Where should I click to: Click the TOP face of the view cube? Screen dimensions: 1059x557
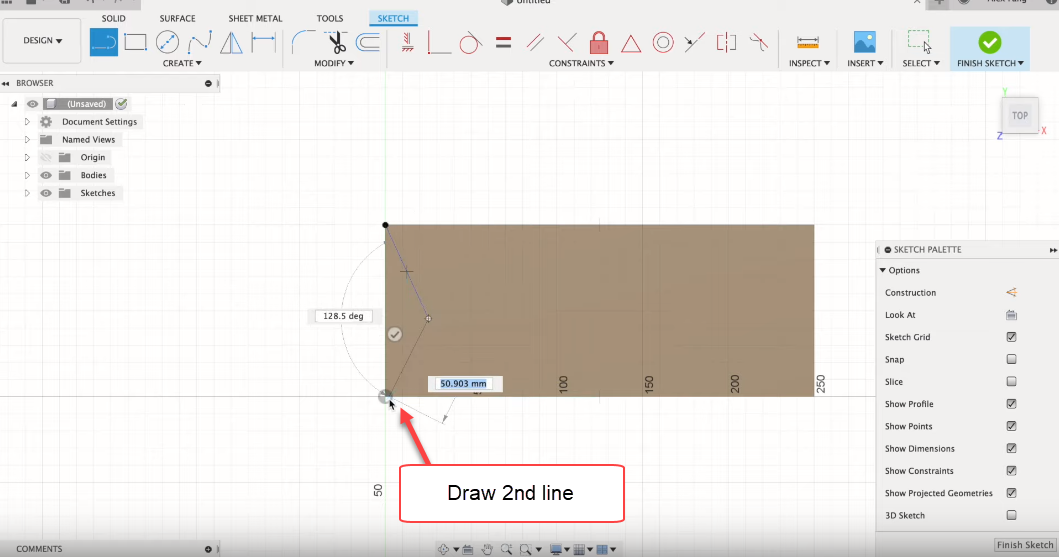[x=1020, y=115]
